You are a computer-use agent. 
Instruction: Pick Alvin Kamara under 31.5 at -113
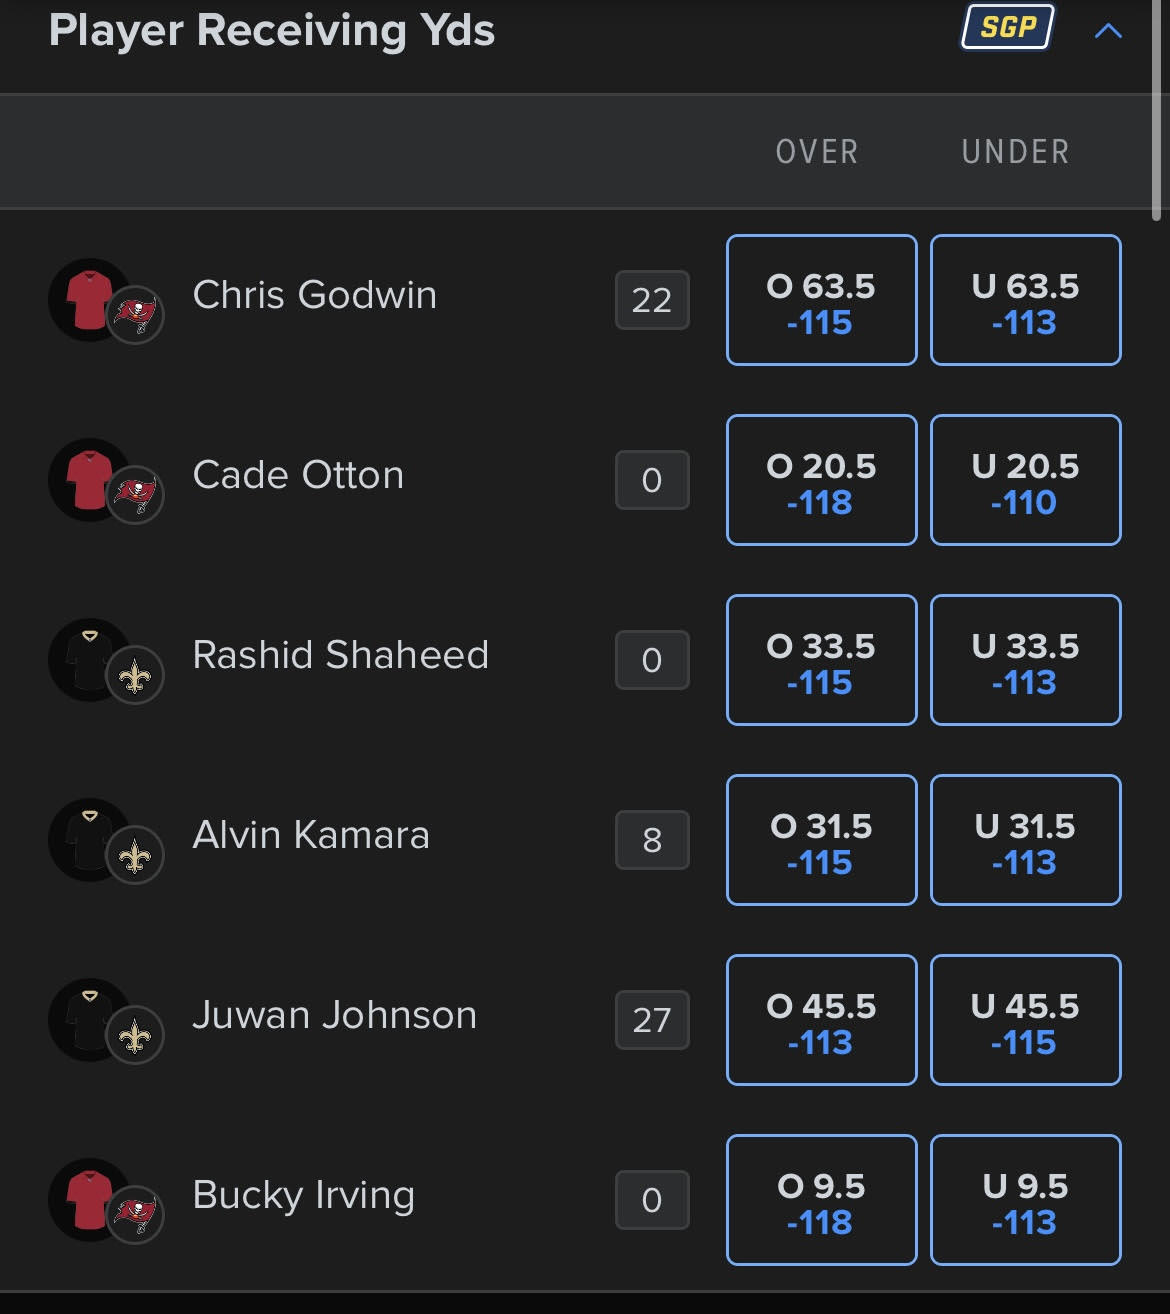click(1026, 840)
